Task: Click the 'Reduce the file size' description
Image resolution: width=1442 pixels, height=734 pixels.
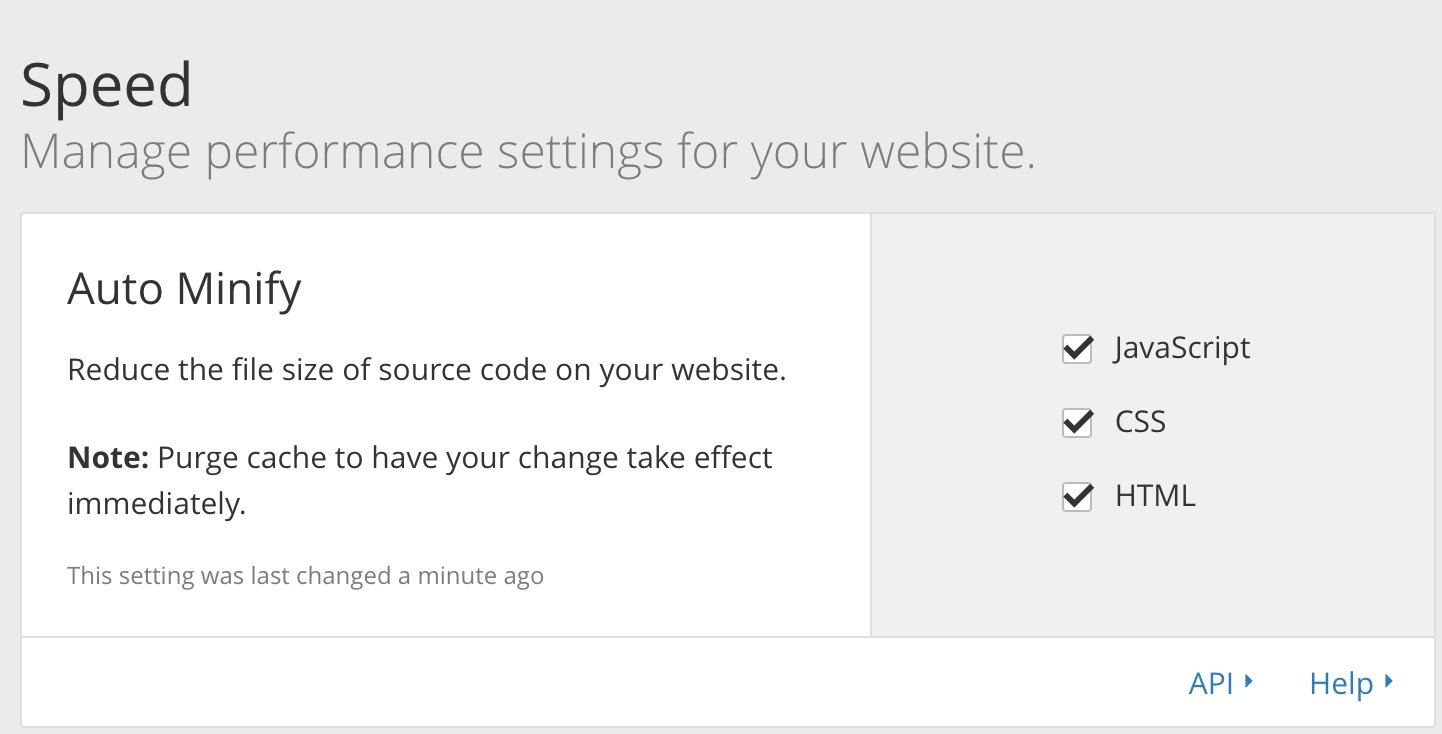Action: click(426, 371)
